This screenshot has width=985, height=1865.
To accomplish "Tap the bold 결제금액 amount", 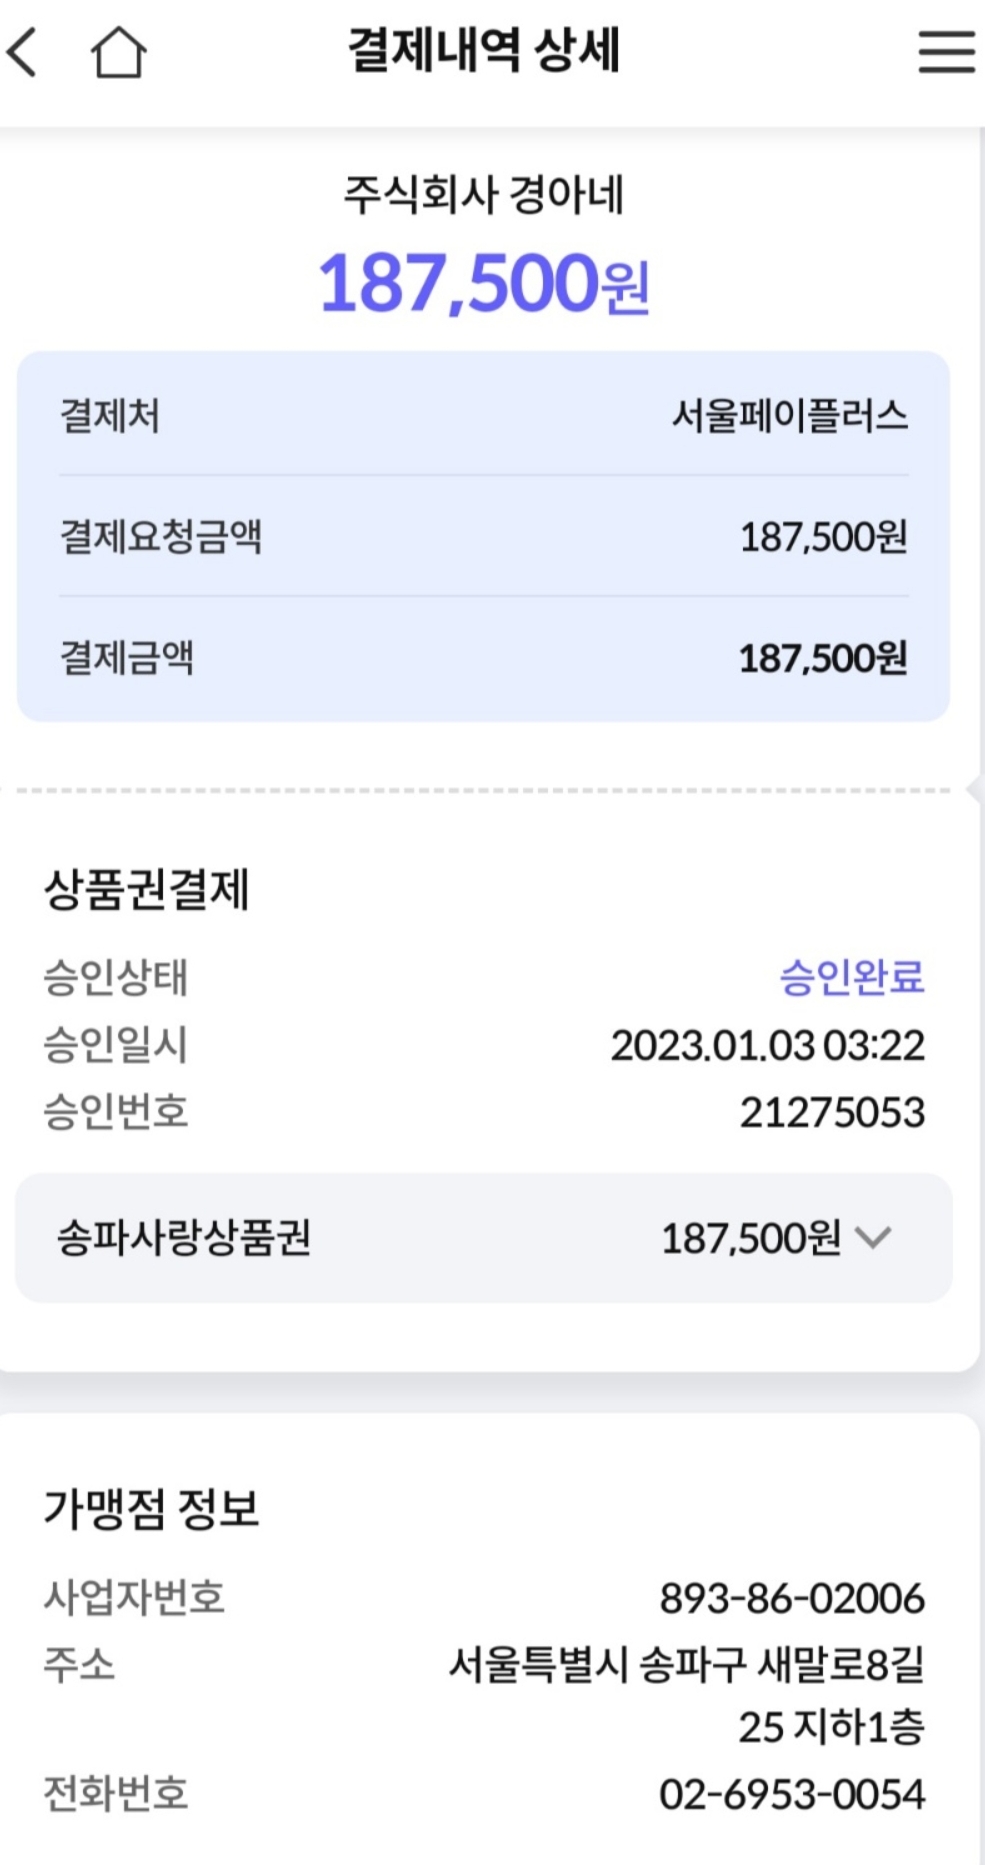I will (x=822, y=659).
